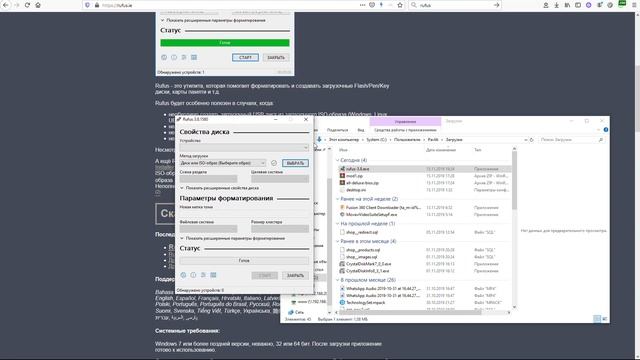The width and height of the screenshot is (640, 360).
Task: Click the checksum checkmark icon in Rufus
Action: click(x=274, y=163)
